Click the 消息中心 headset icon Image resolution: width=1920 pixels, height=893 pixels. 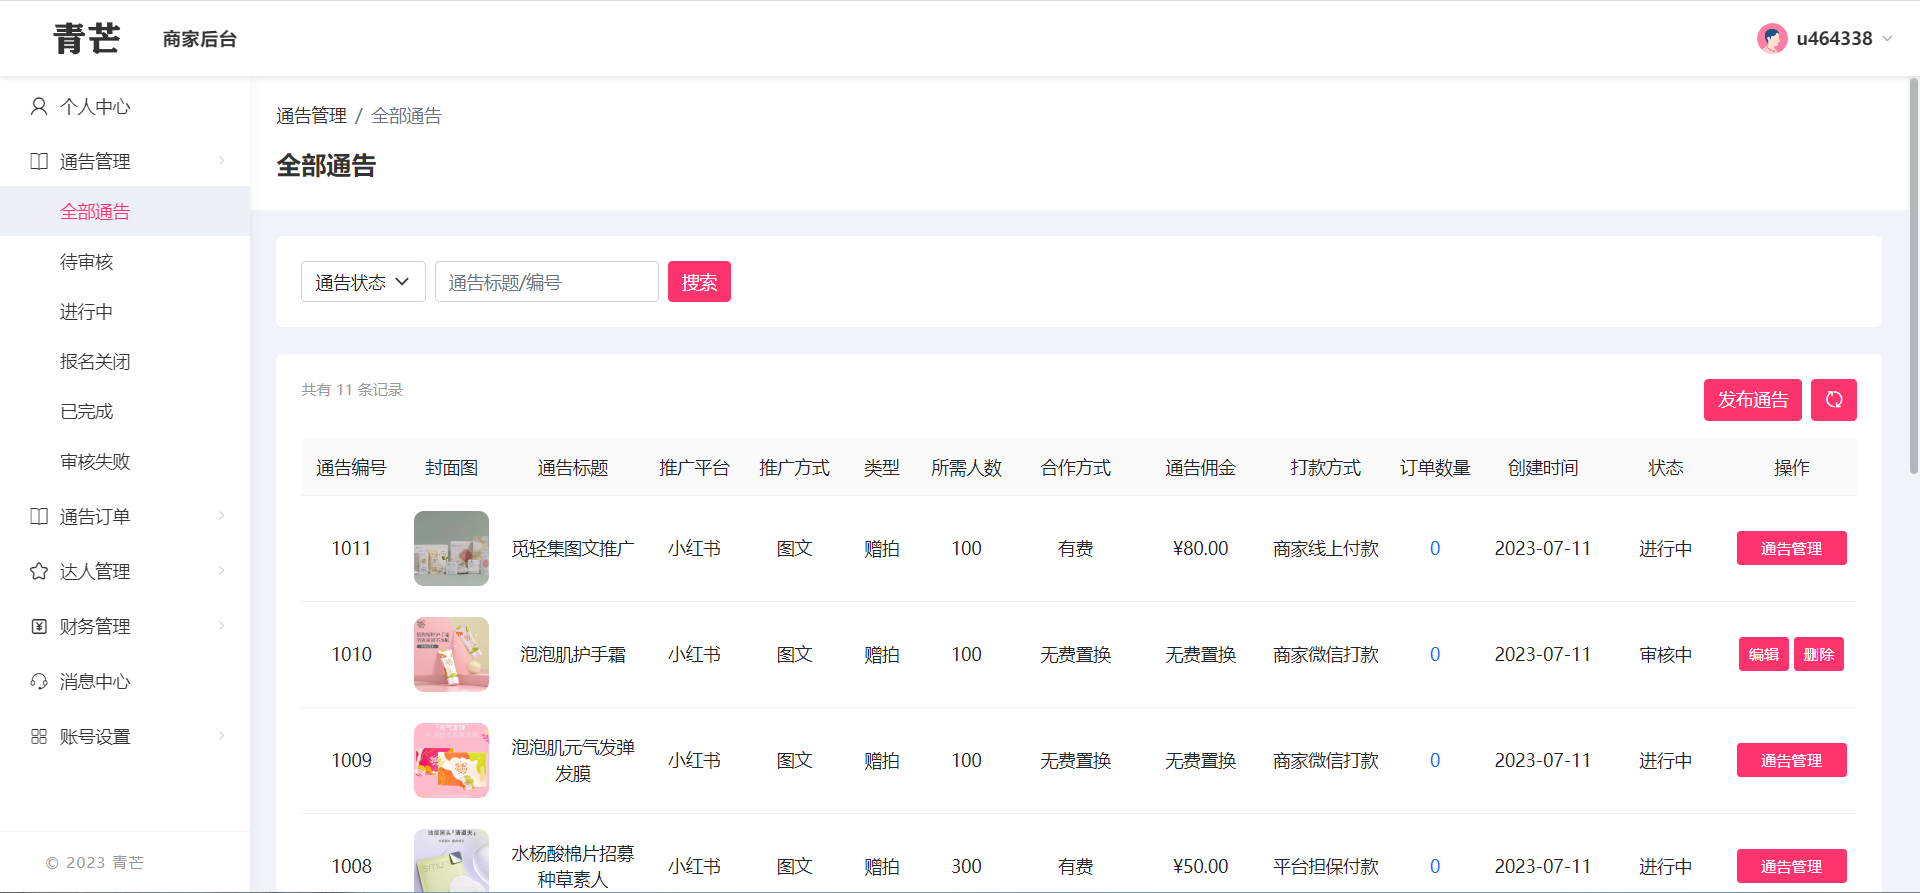[x=39, y=681]
